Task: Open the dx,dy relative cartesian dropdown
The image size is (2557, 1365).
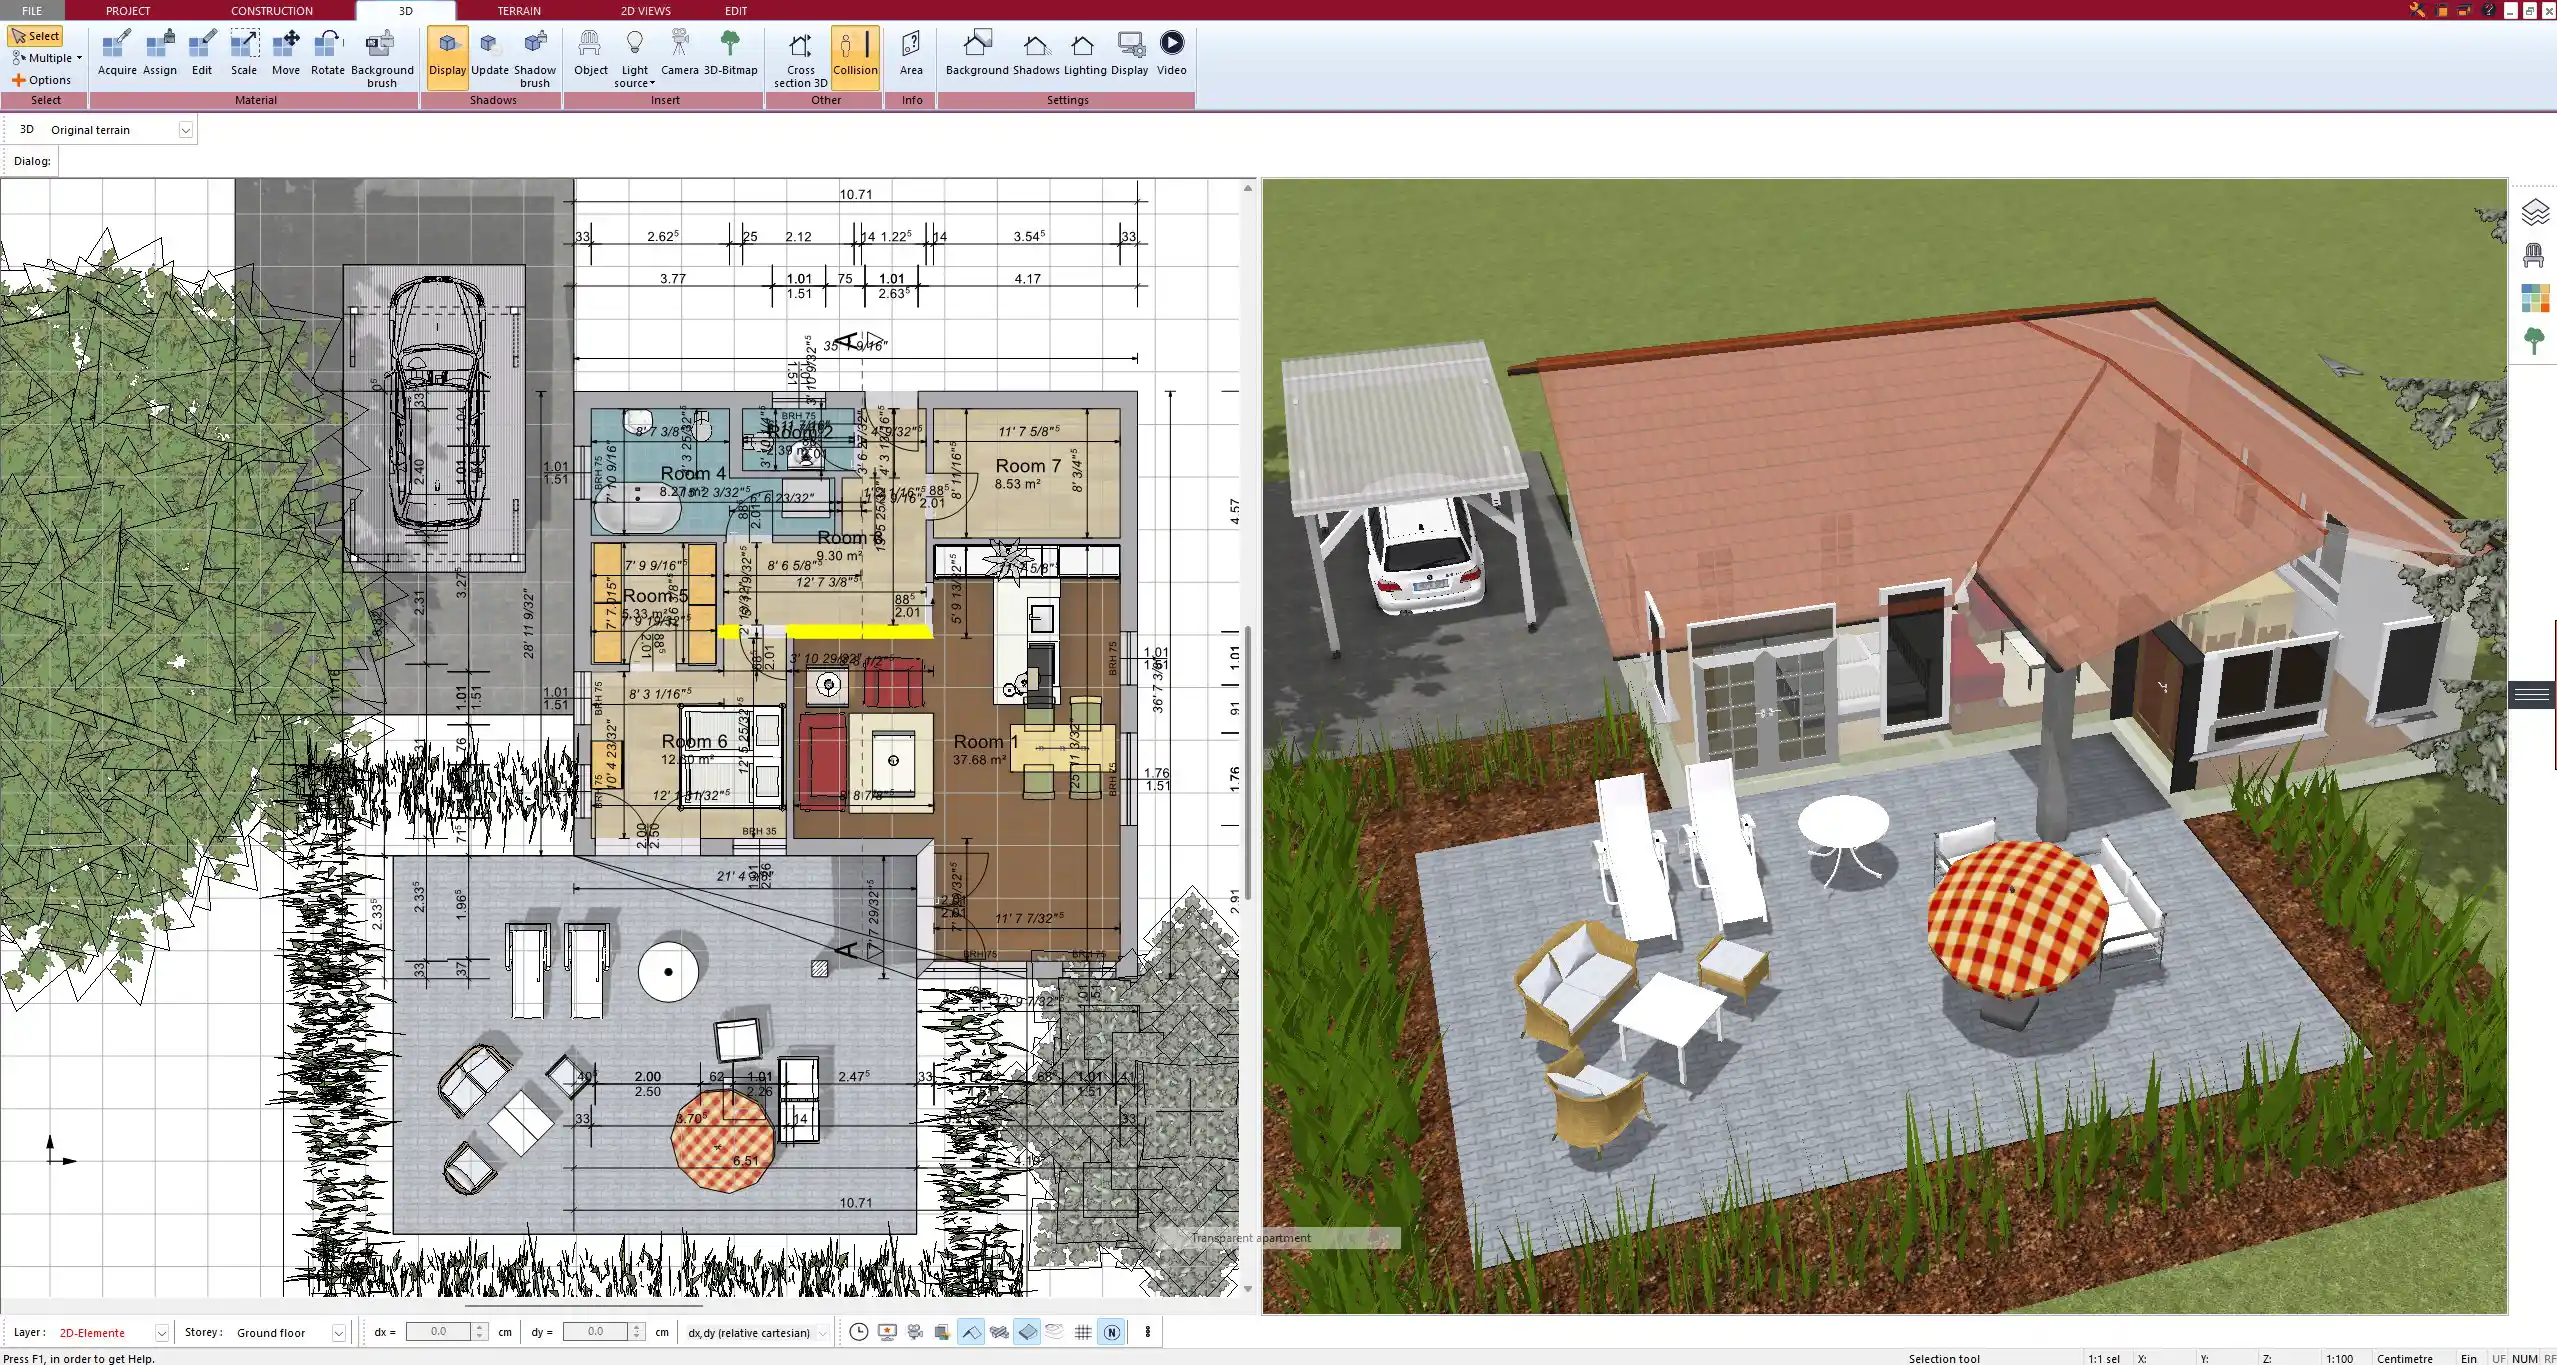Action: (823, 1333)
